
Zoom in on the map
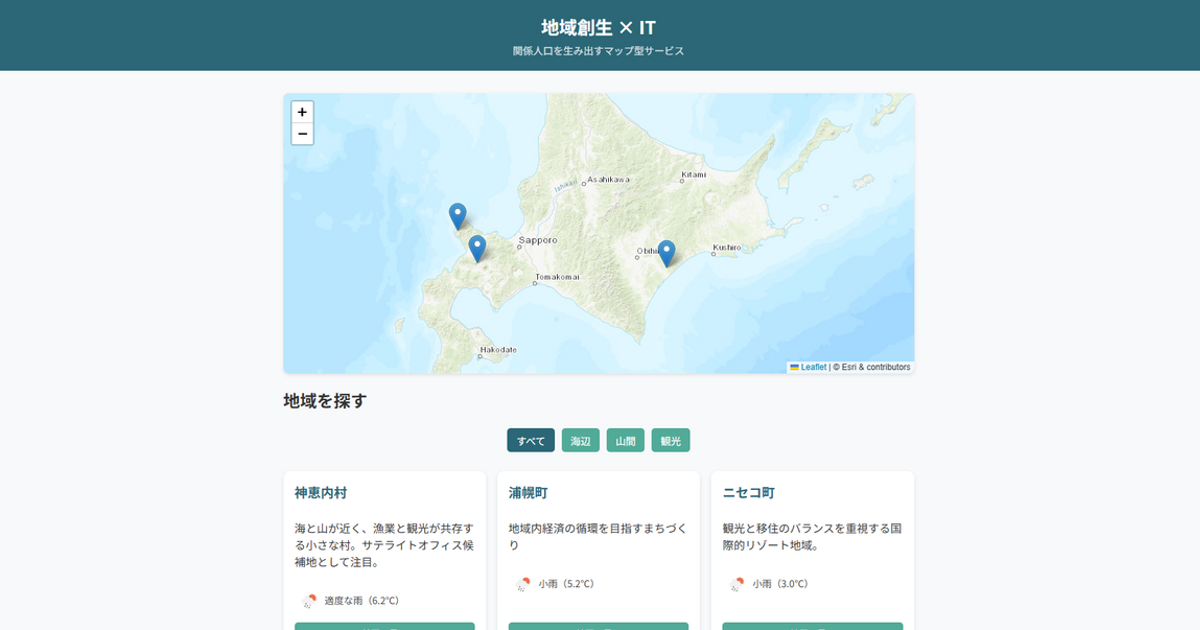pyautogui.click(x=302, y=112)
